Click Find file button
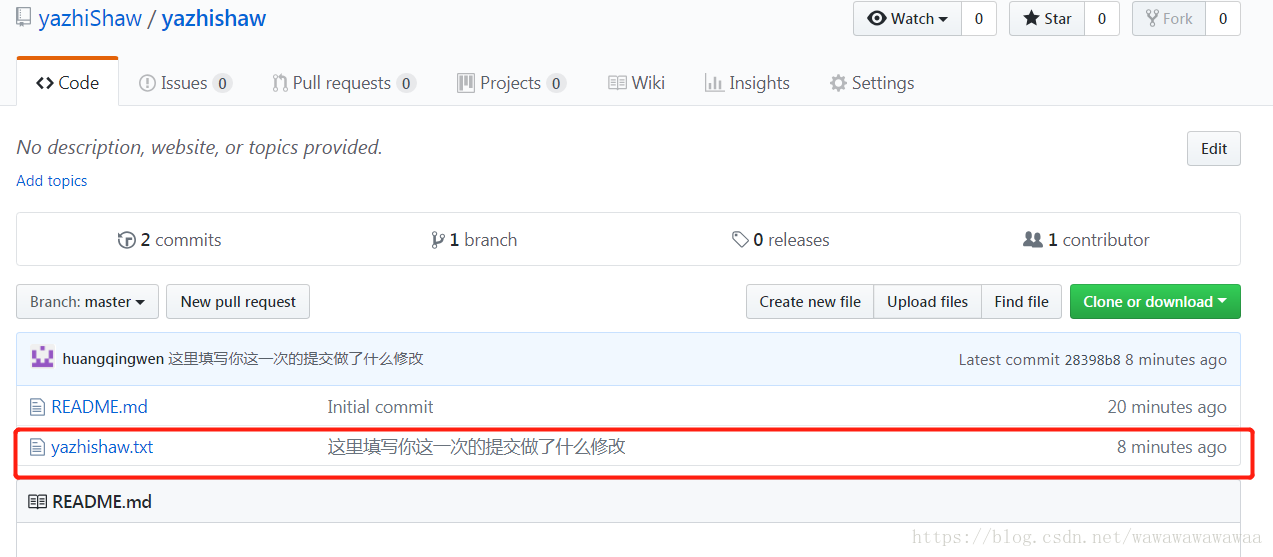 coord(1021,302)
